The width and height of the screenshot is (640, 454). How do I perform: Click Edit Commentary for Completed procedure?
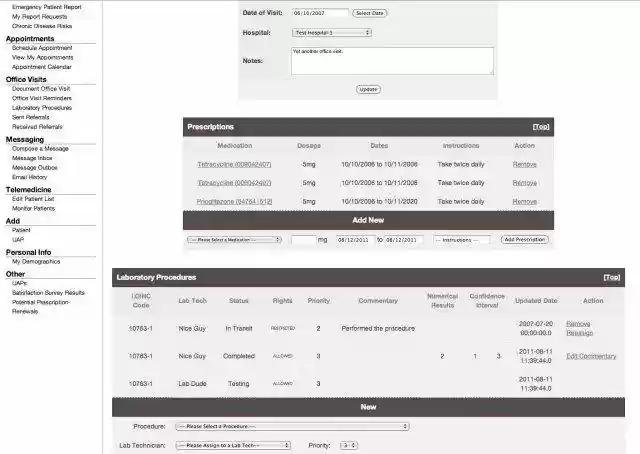pyautogui.click(x=591, y=356)
